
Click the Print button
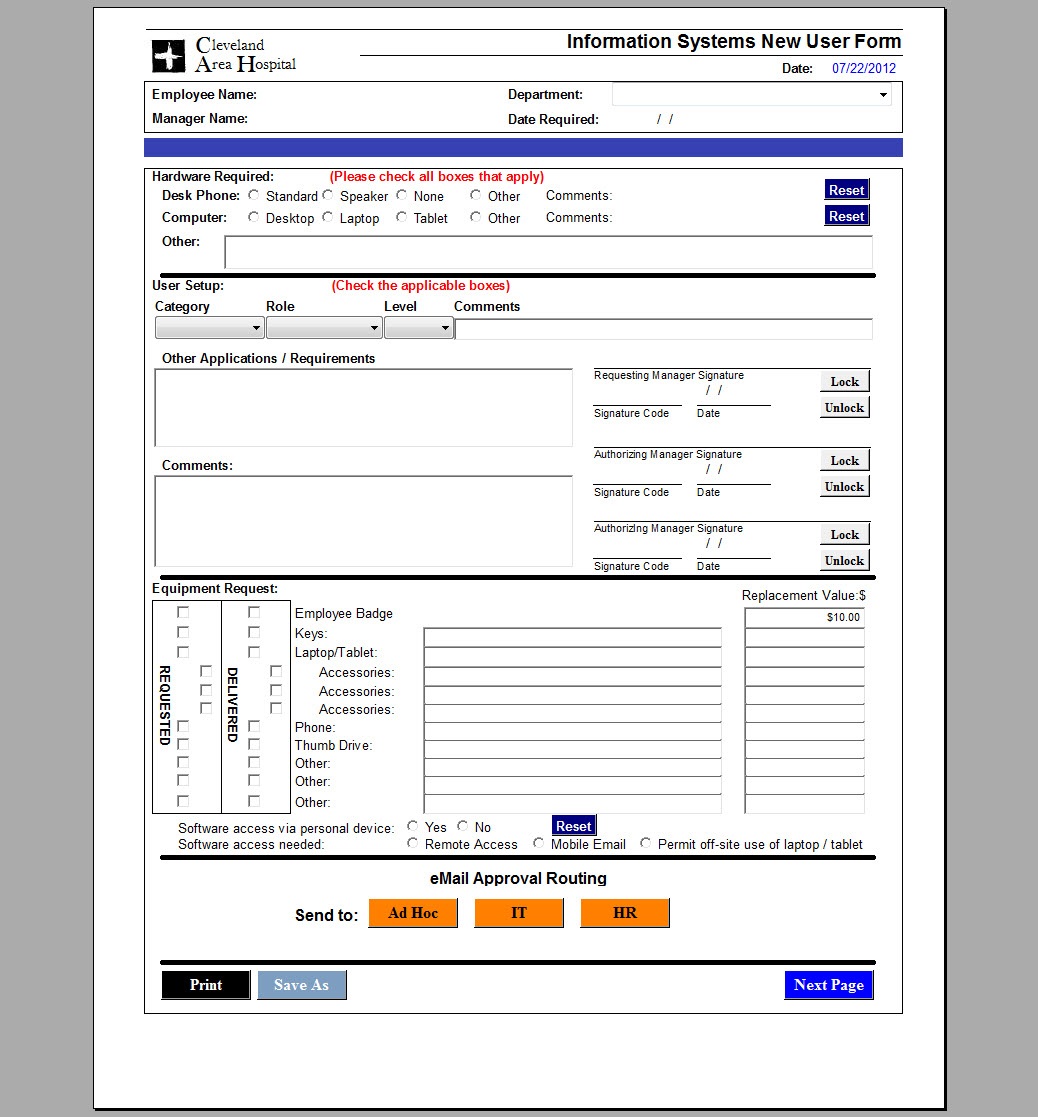coord(206,985)
